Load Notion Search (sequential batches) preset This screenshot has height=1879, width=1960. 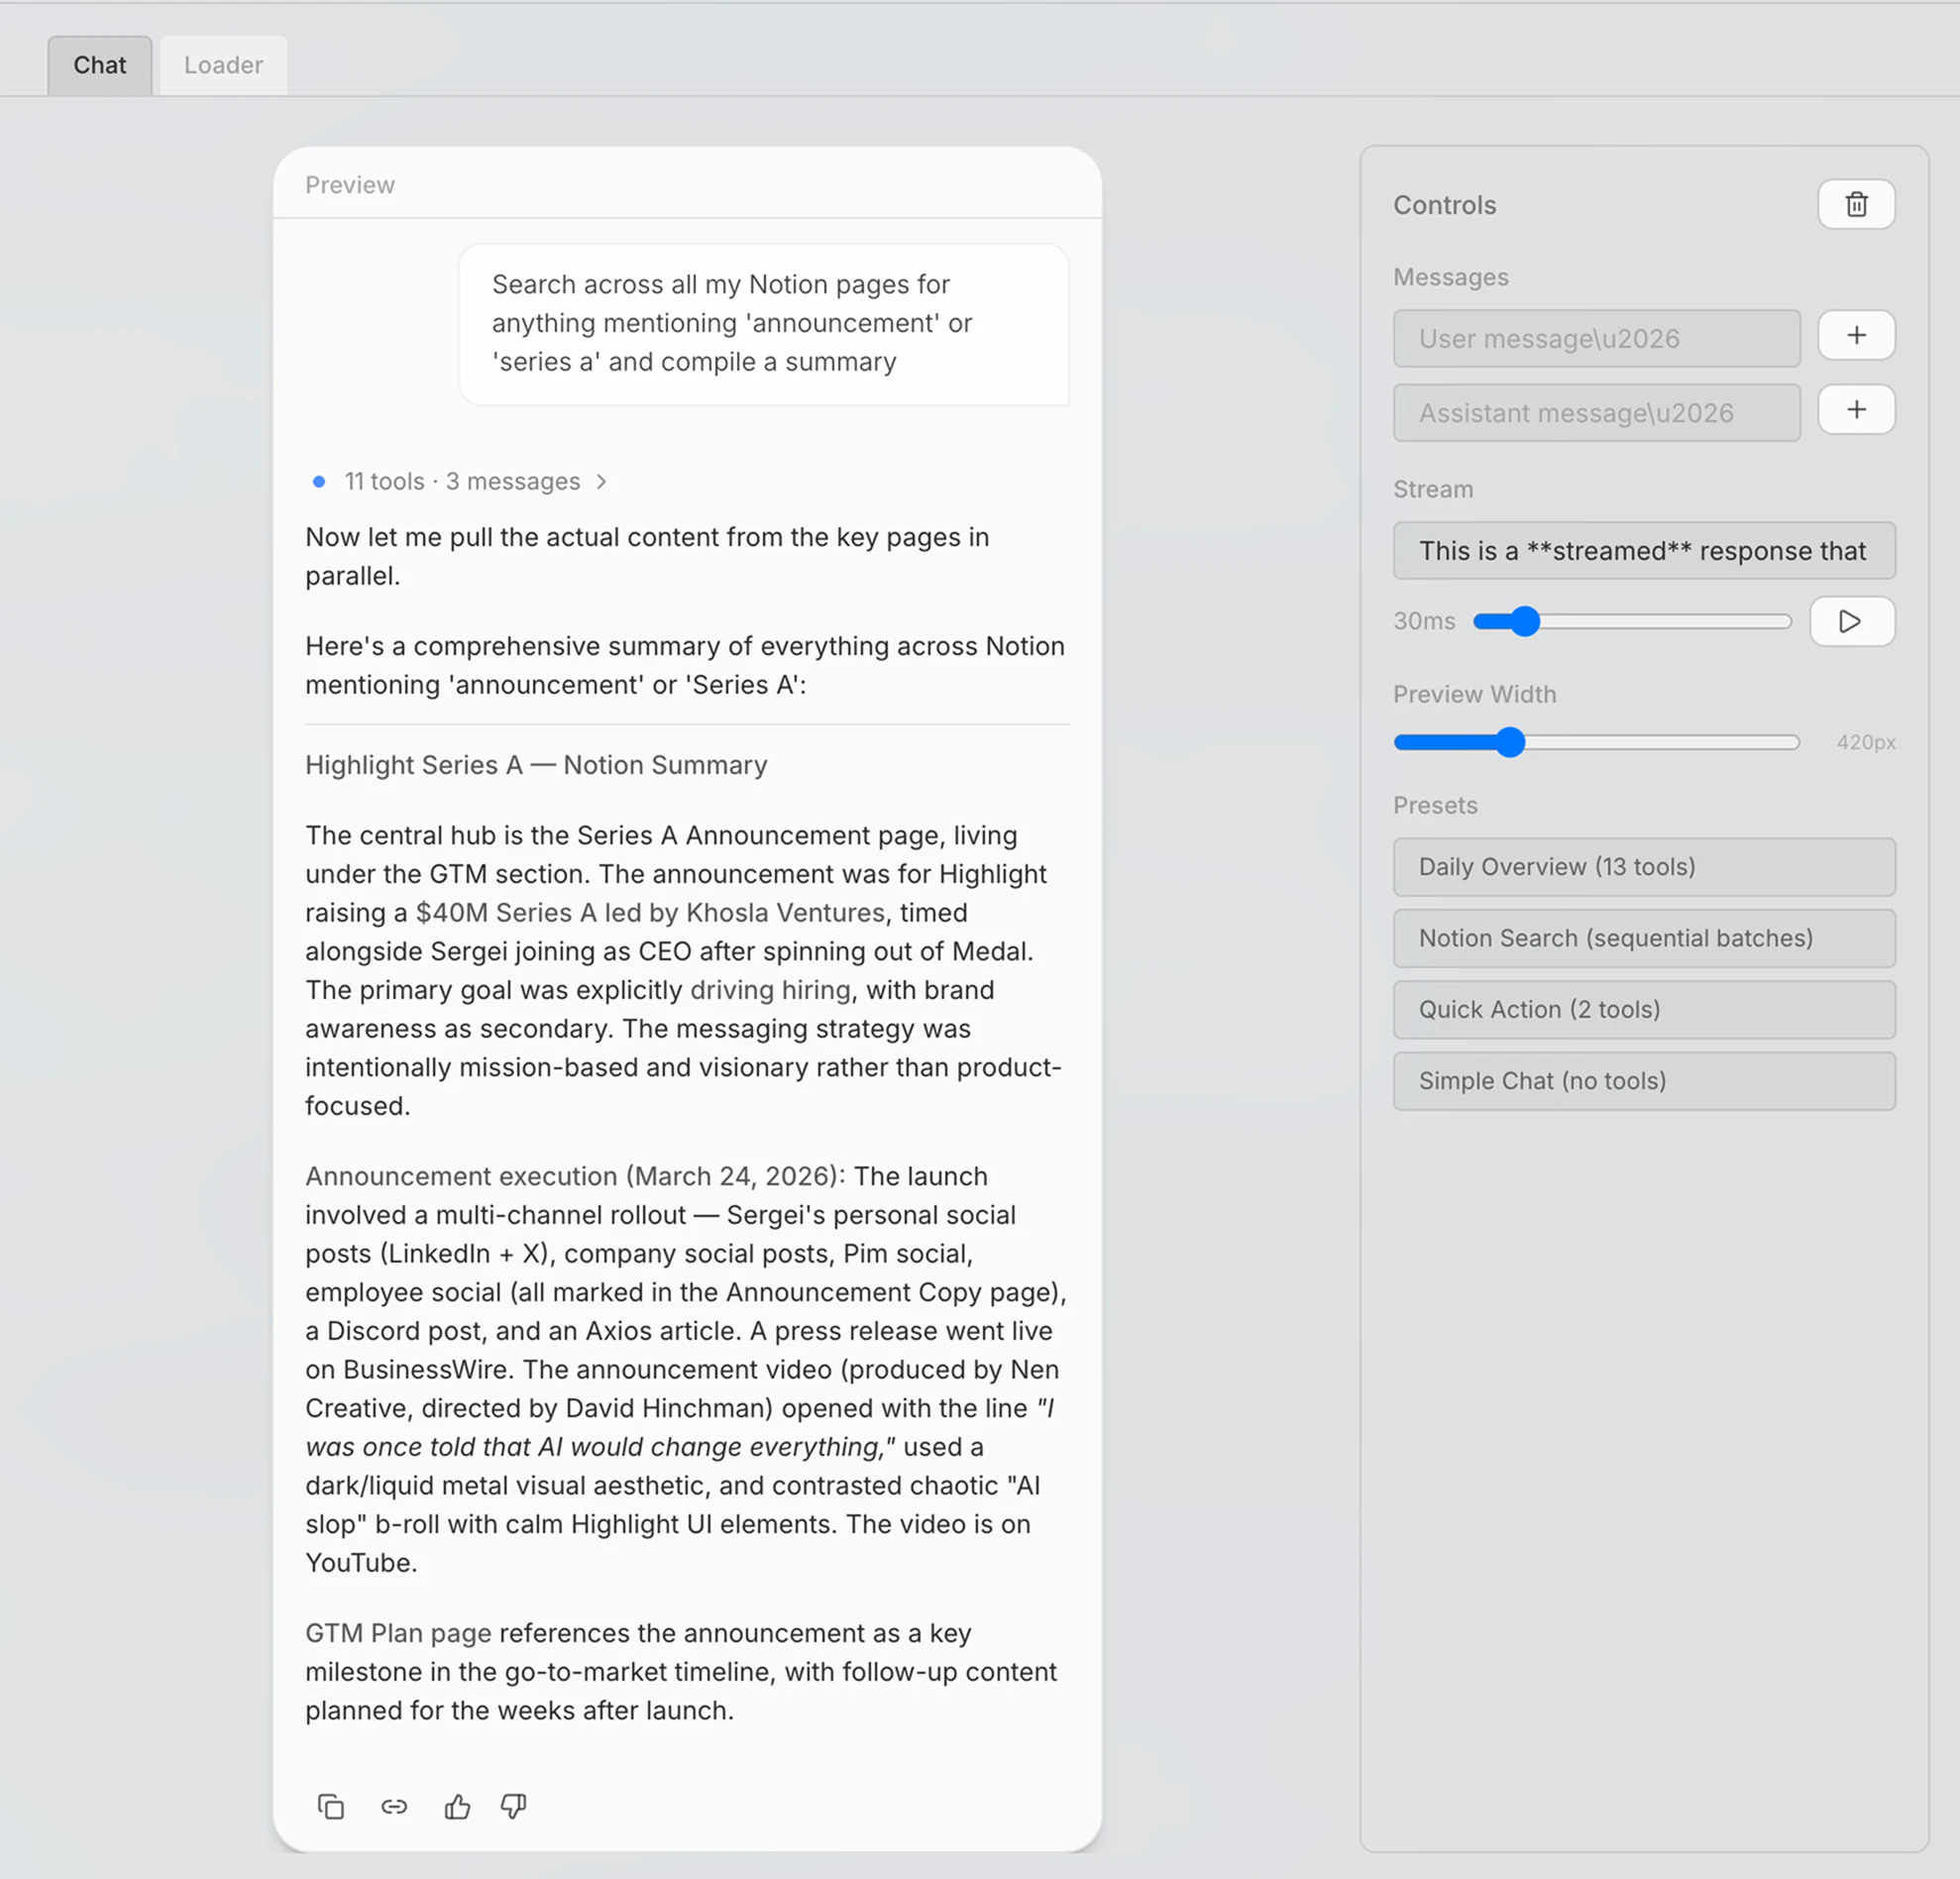(x=1644, y=938)
